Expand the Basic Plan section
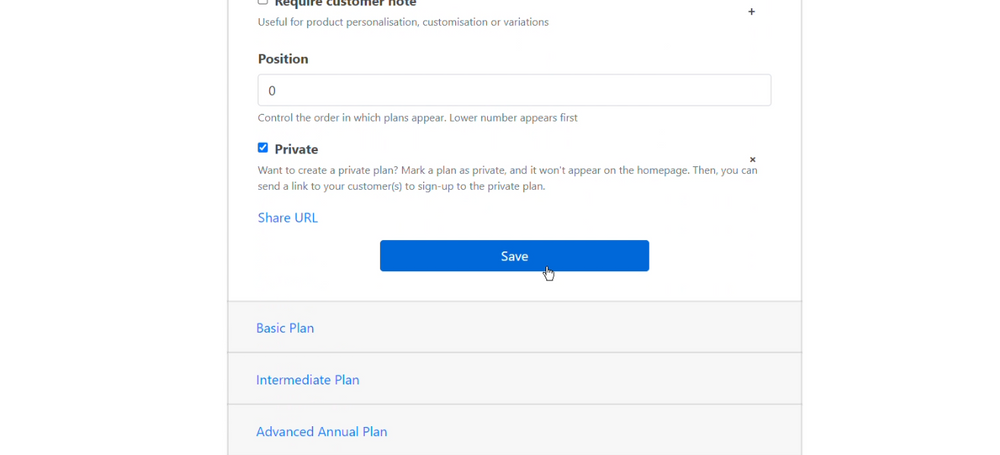Image resolution: width=1000 pixels, height=455 pixels. (285, 328)
